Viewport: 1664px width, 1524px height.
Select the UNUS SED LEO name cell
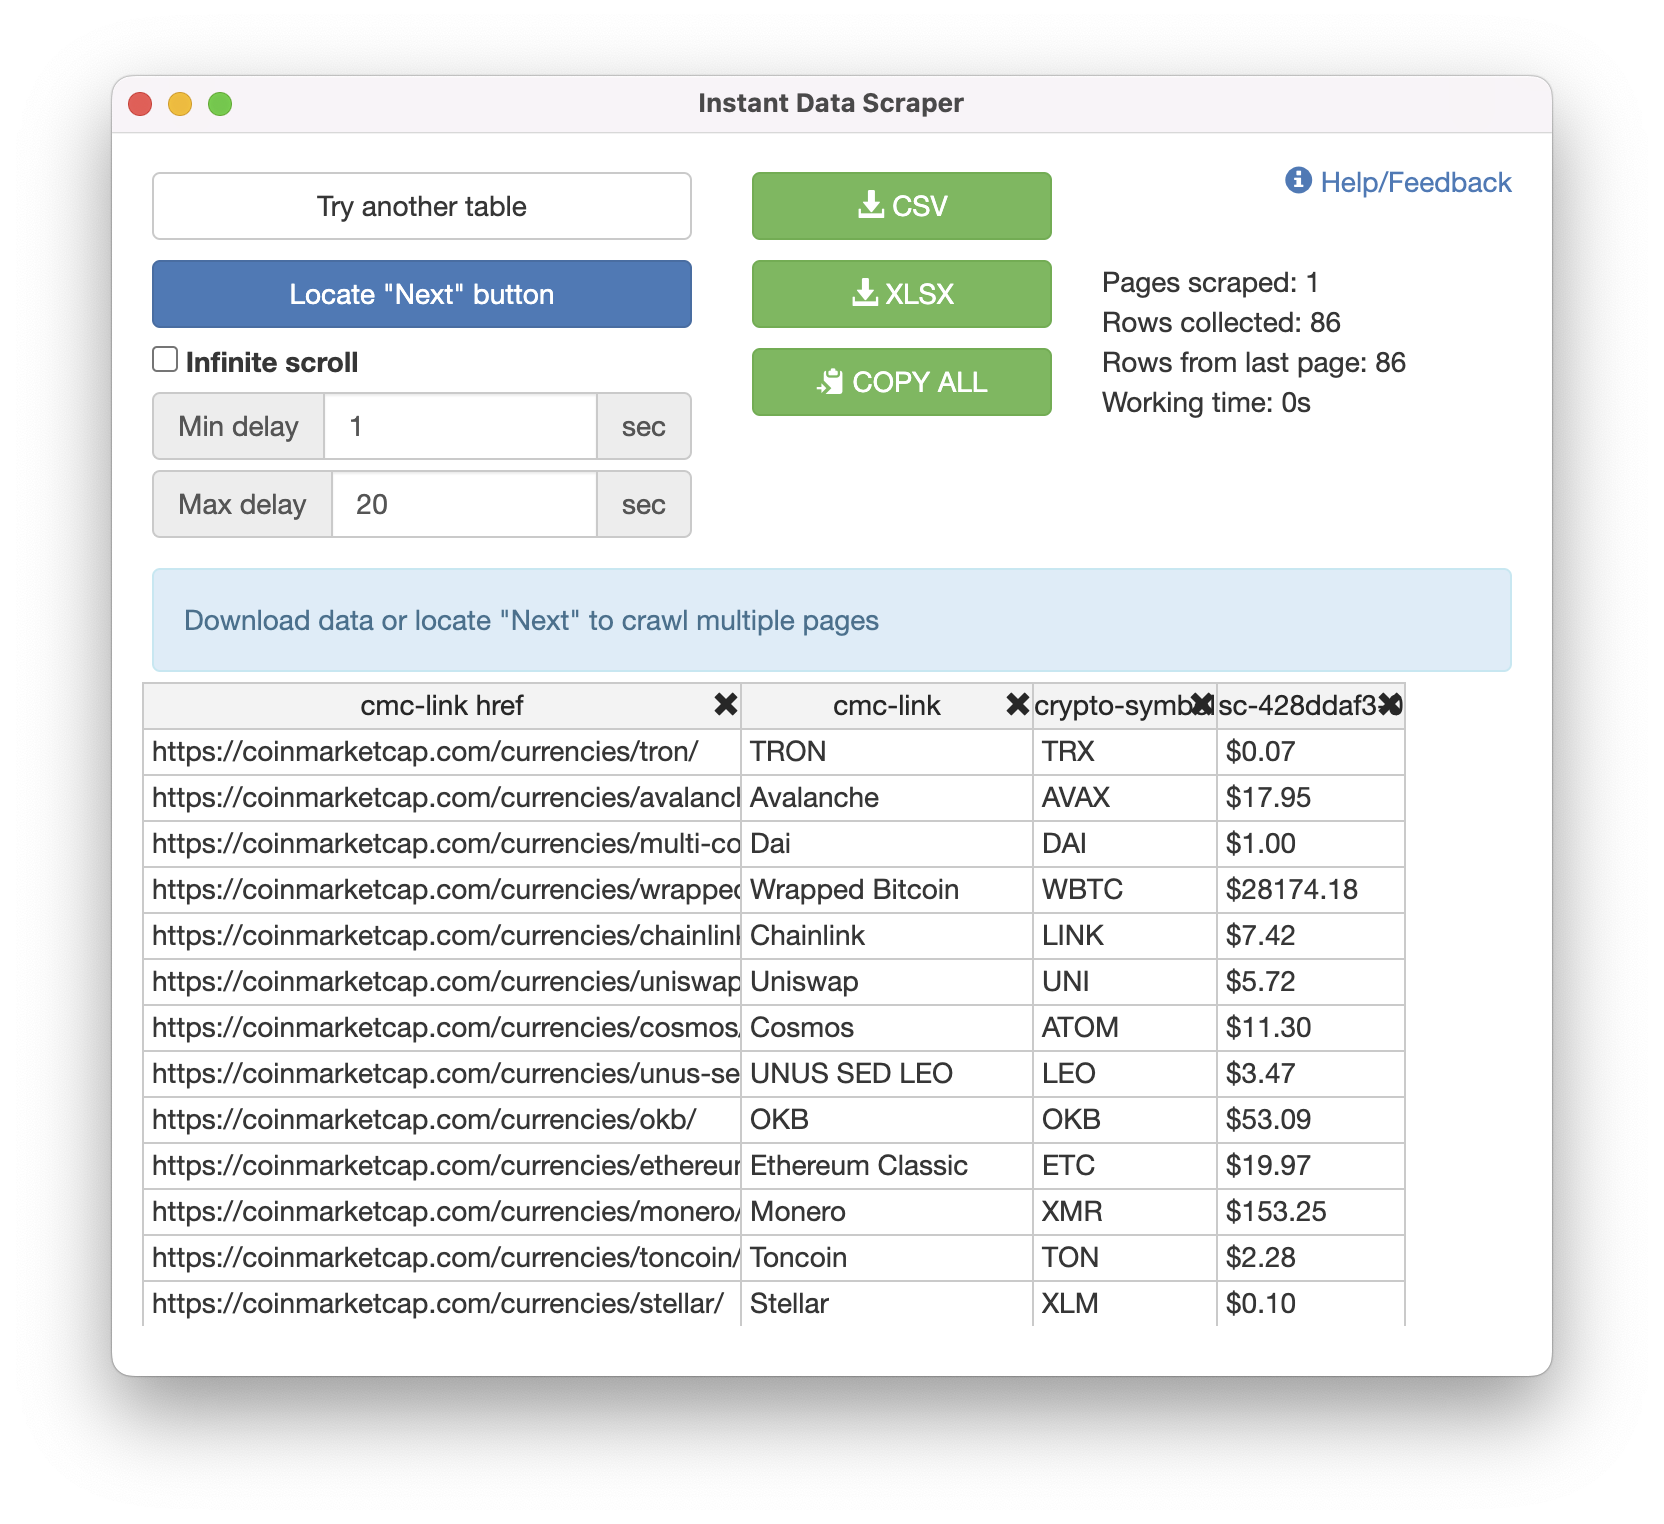pyautogui.click(x=886, y=1074)
